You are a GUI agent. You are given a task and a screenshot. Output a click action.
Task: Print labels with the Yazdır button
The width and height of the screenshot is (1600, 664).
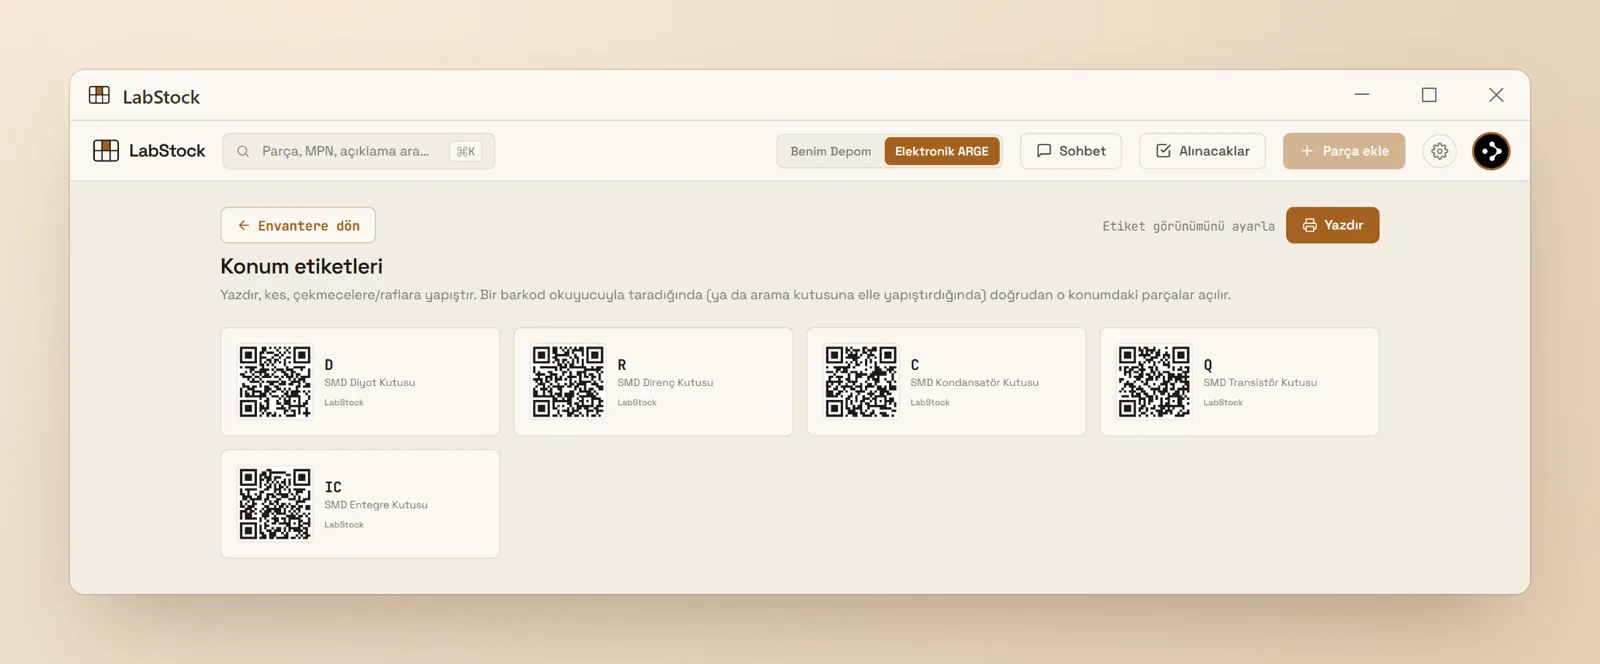click(x=1332, y=225)
